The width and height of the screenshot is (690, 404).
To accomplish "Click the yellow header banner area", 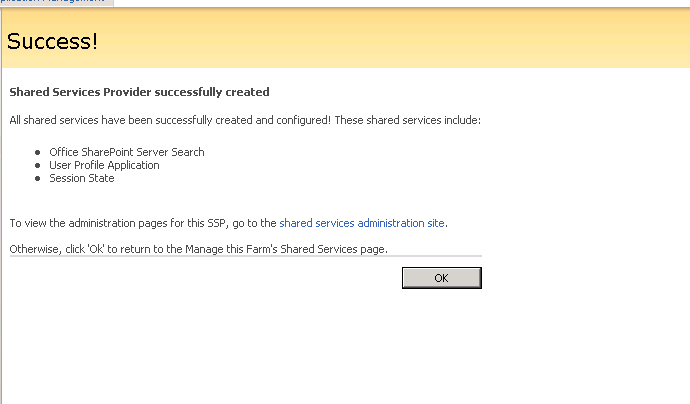I will [x=400, y=42].
